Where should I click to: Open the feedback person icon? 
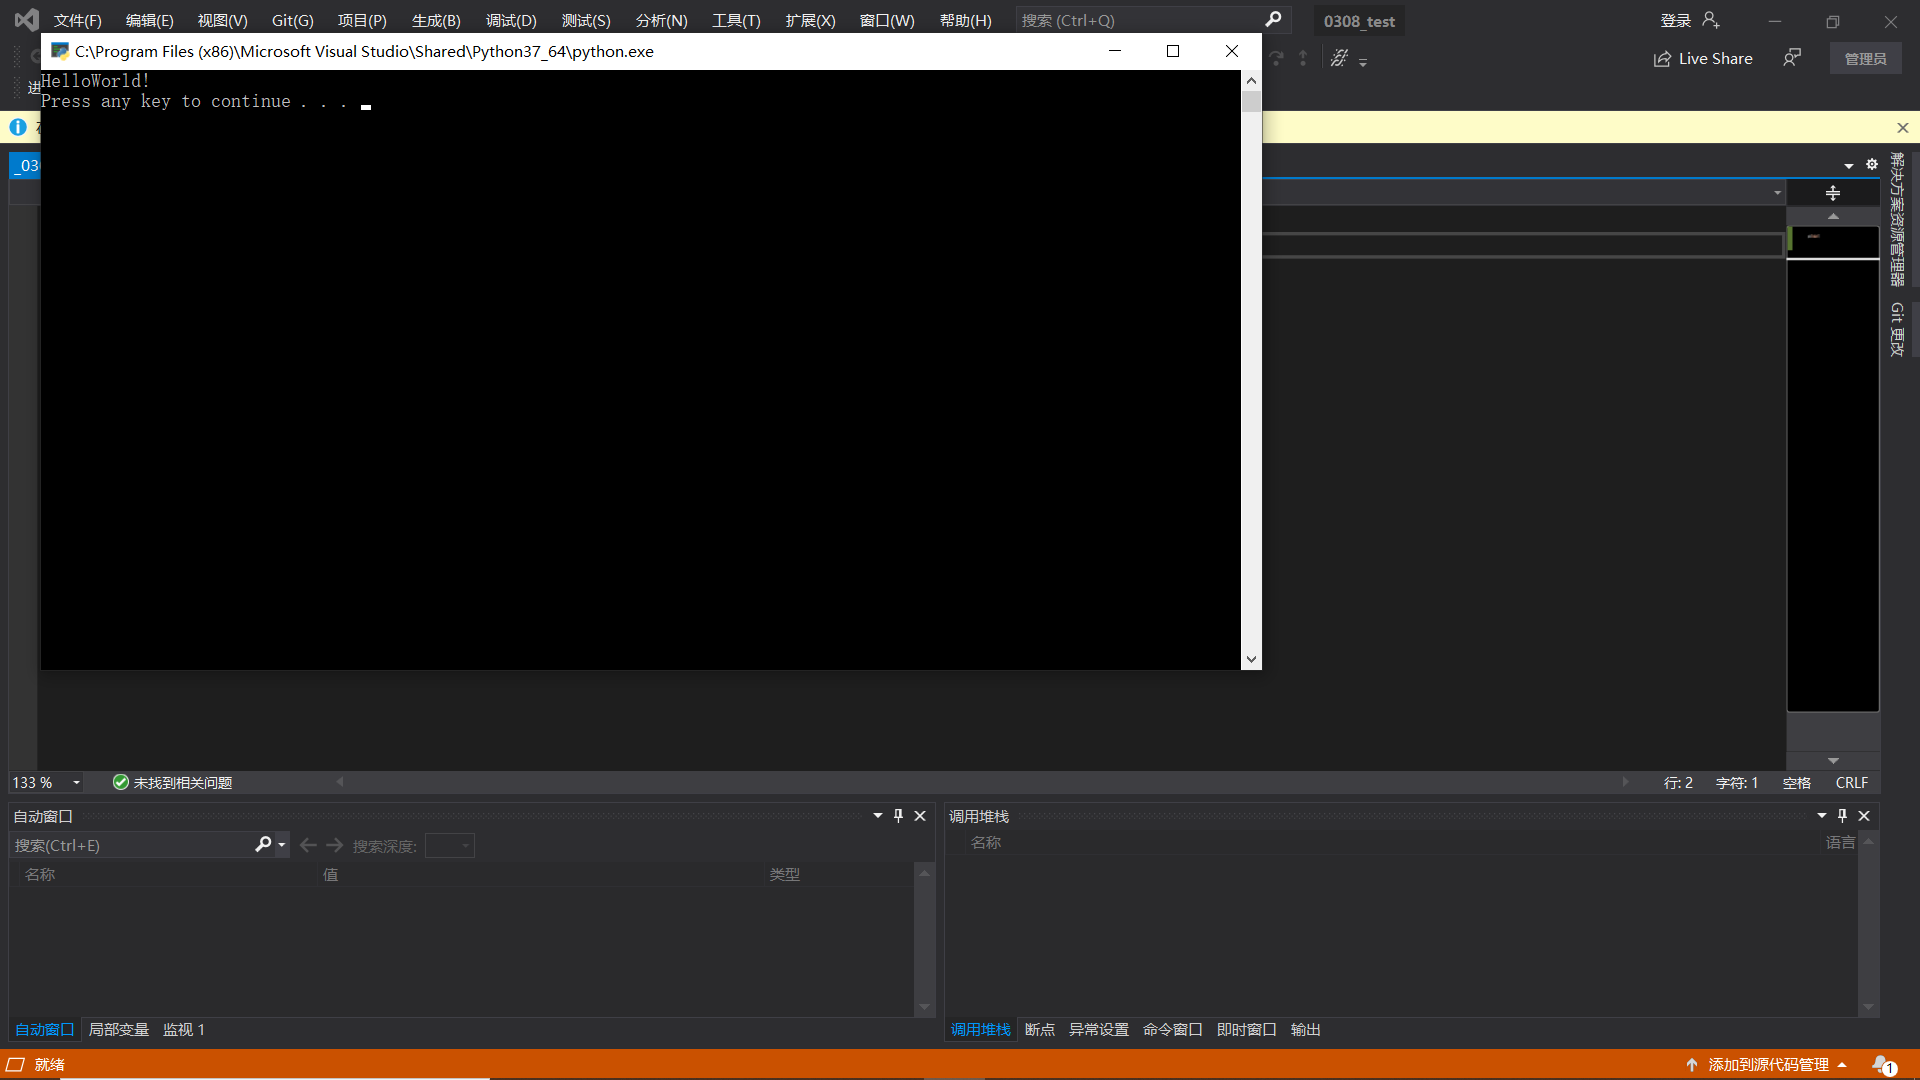click(x=1792, y=58)
